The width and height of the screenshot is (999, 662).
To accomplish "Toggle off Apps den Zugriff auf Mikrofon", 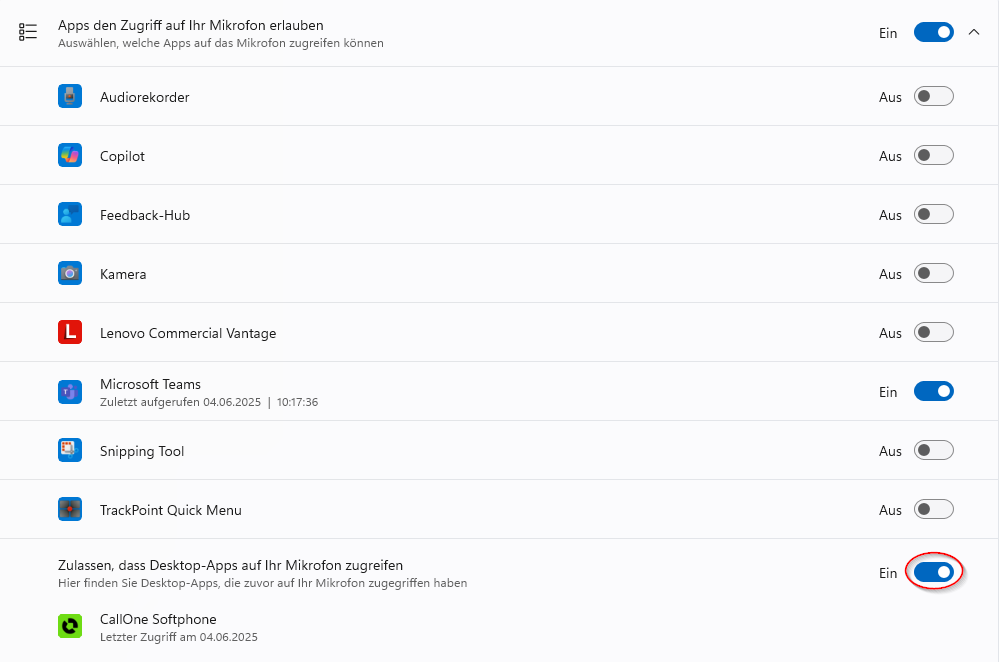I will [933, 32].
